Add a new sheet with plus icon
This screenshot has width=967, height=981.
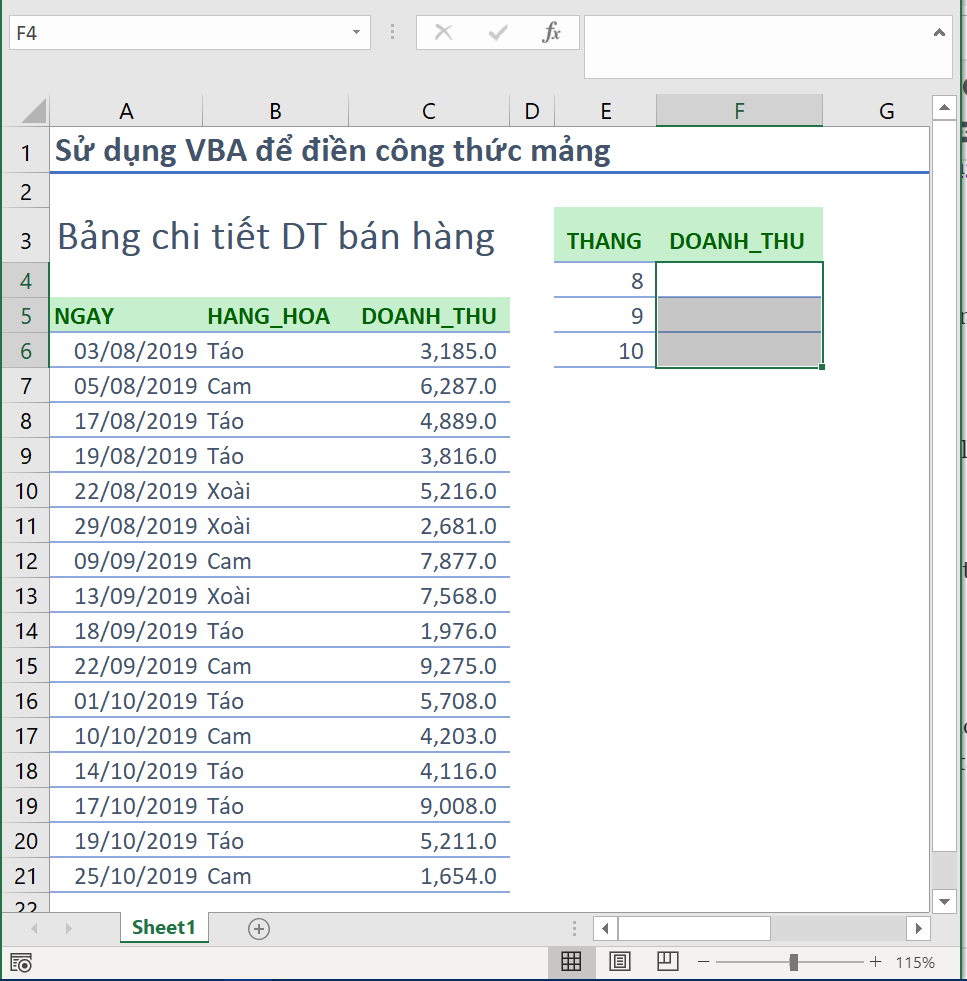[259, 929]
